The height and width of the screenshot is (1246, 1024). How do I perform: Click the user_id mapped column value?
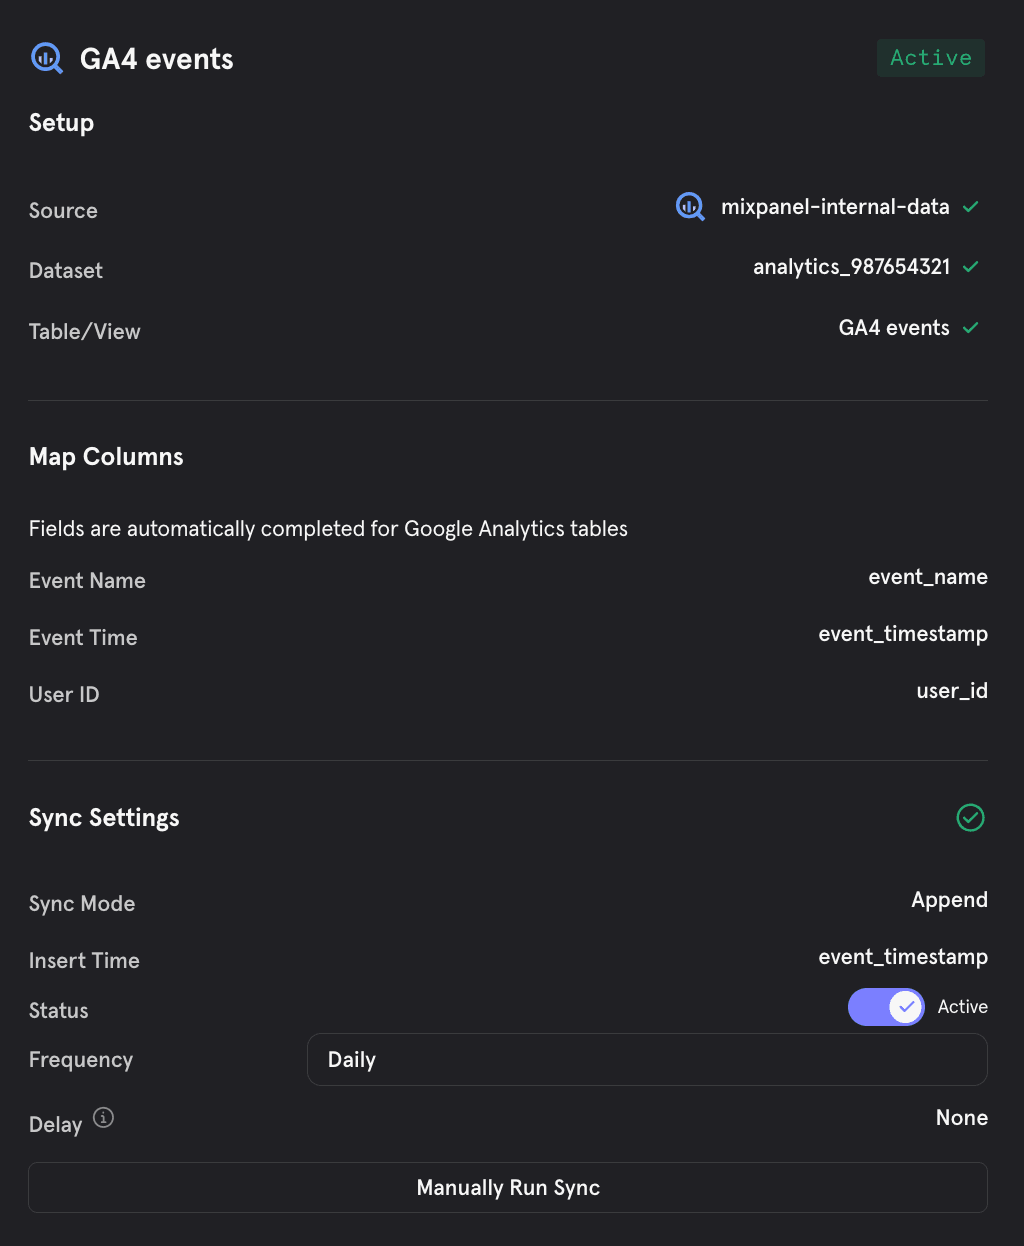click(x=952, y=691)
